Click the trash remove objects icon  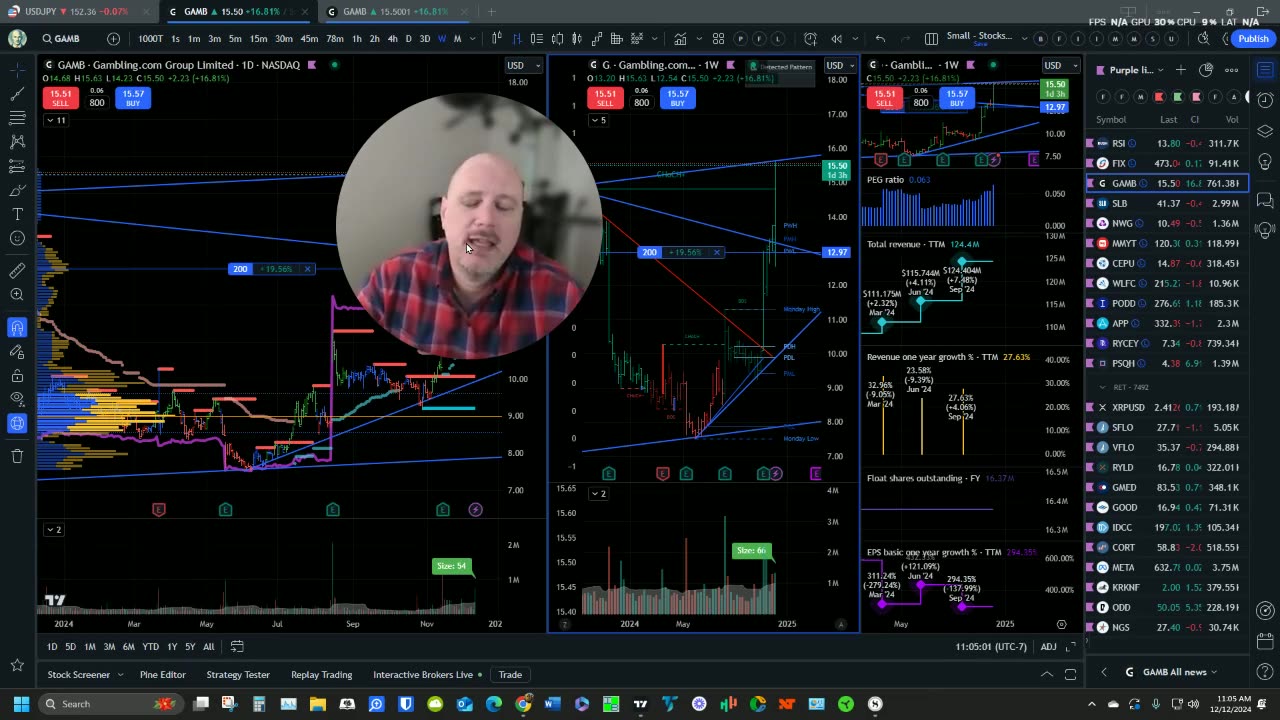pos(17,456)
